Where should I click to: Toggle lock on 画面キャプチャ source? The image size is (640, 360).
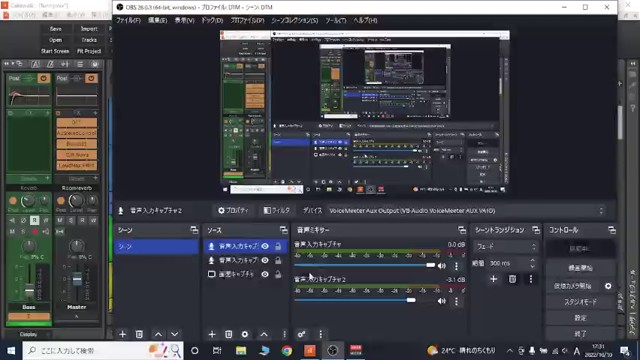(278, 274)
